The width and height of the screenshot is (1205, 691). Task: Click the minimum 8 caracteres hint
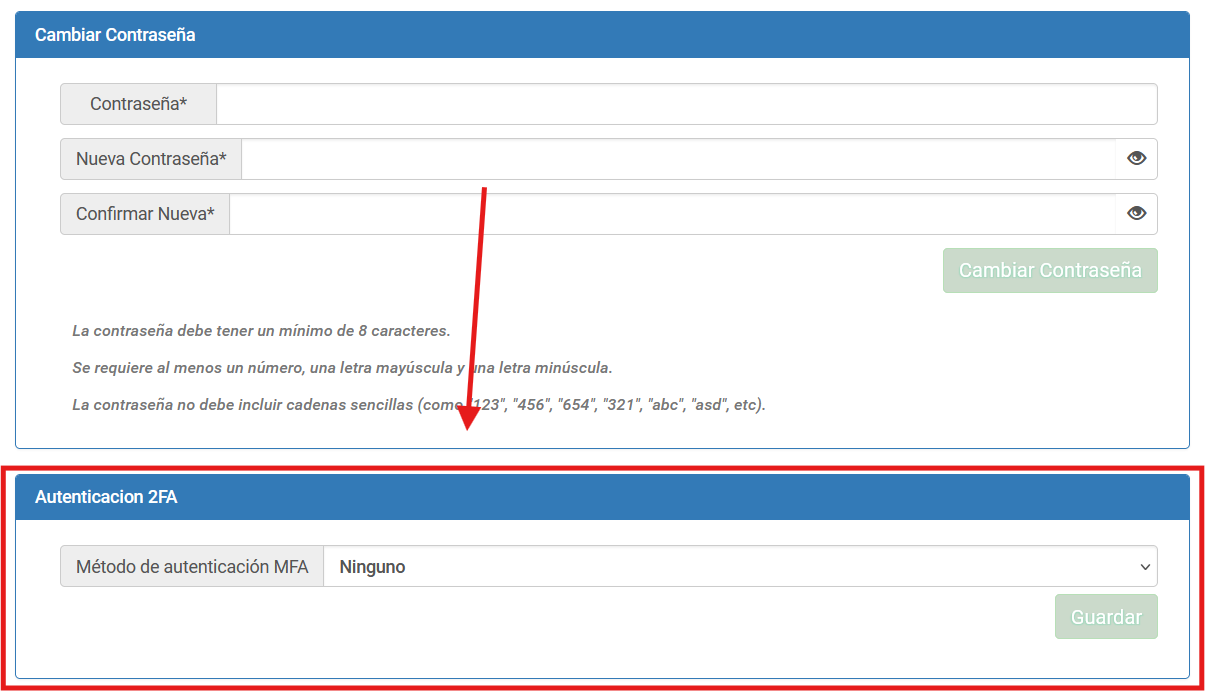261,331
